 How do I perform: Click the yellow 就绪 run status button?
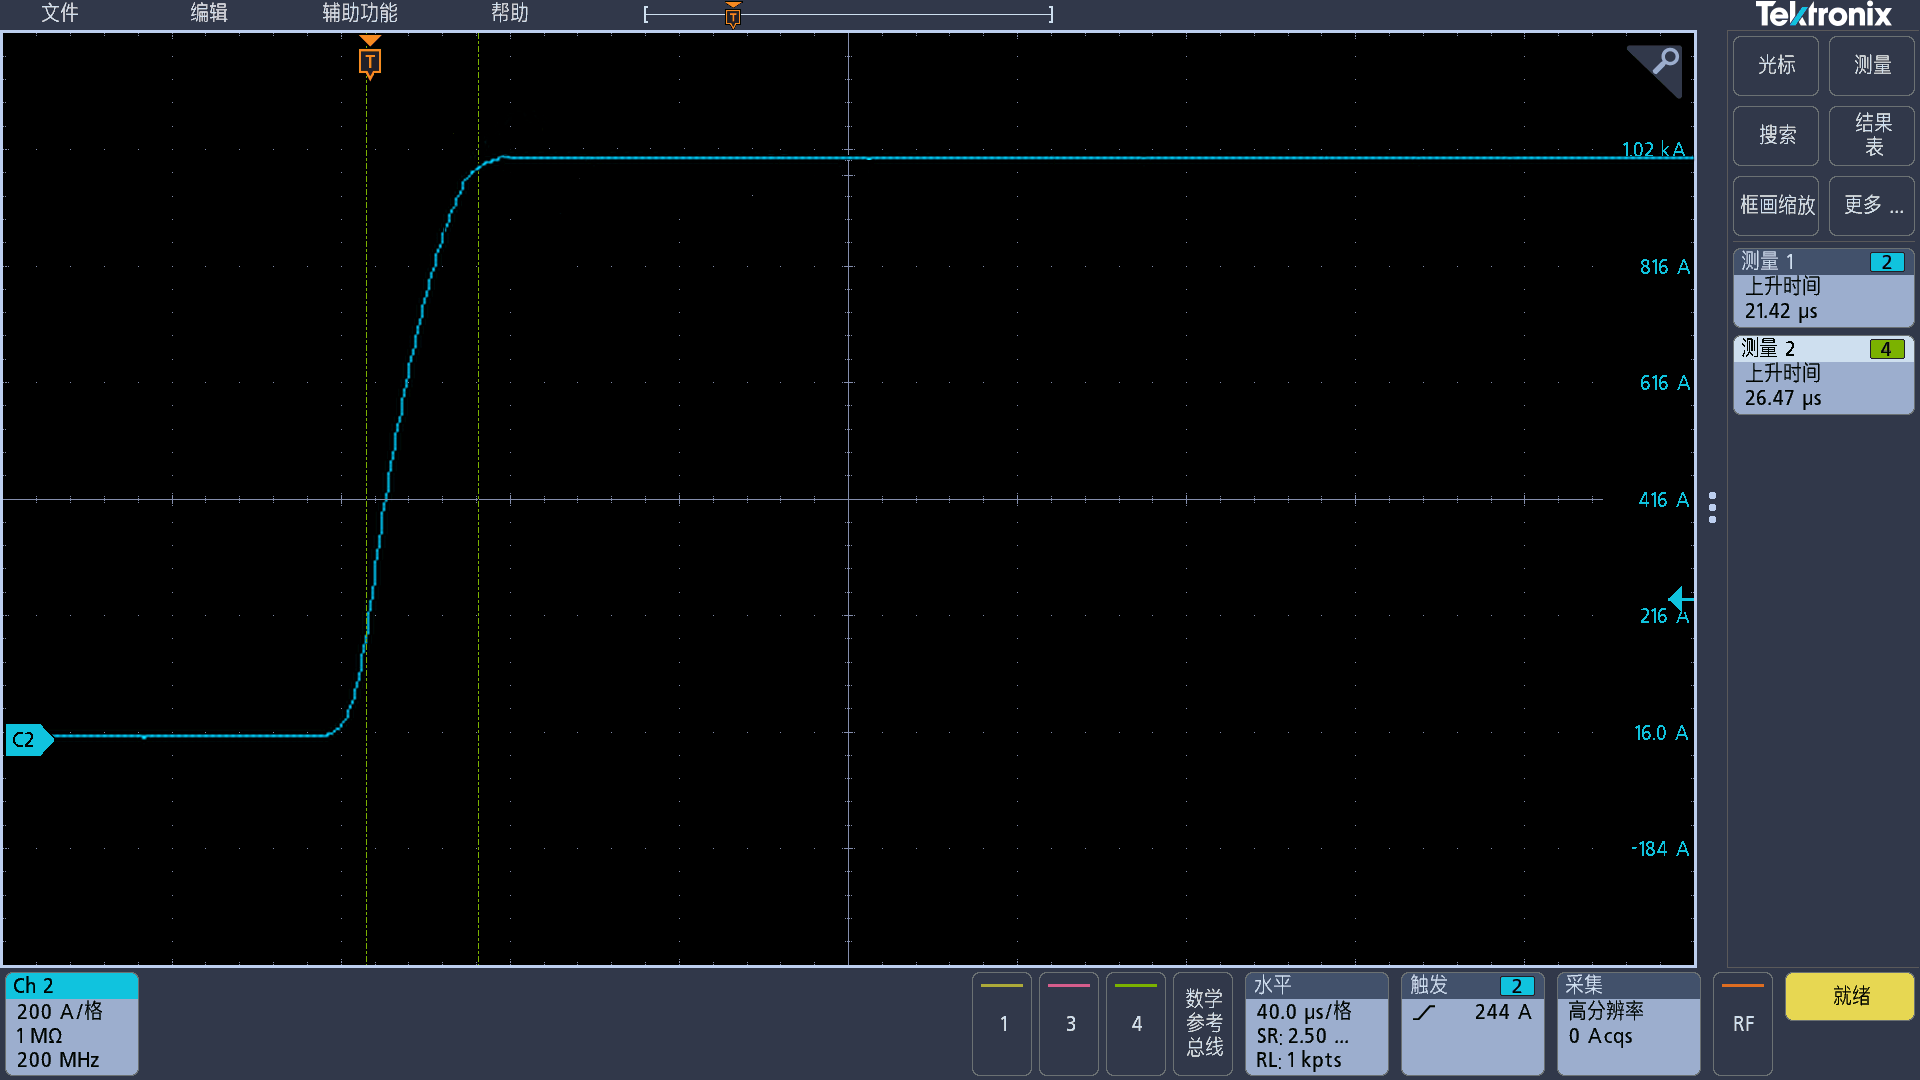point(1850,996)
